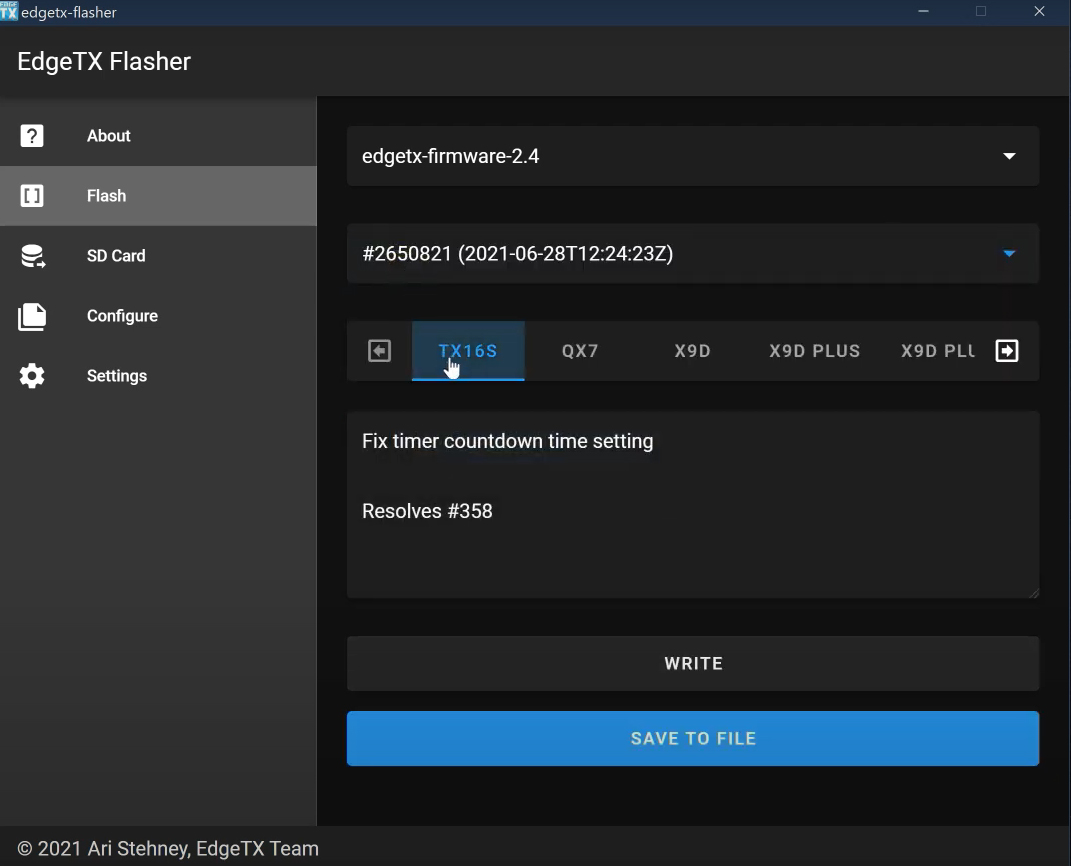Switch to the X9D PLUS tab
The height and width of the screenshot is (866, 1071).
tap(814, 351)
